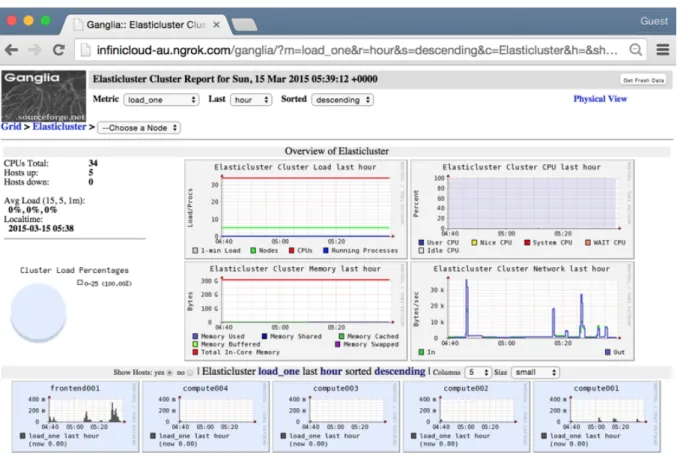Click Get Fresh Data button
Viewport: 677px width, 459px height.
tap(643, 80)
